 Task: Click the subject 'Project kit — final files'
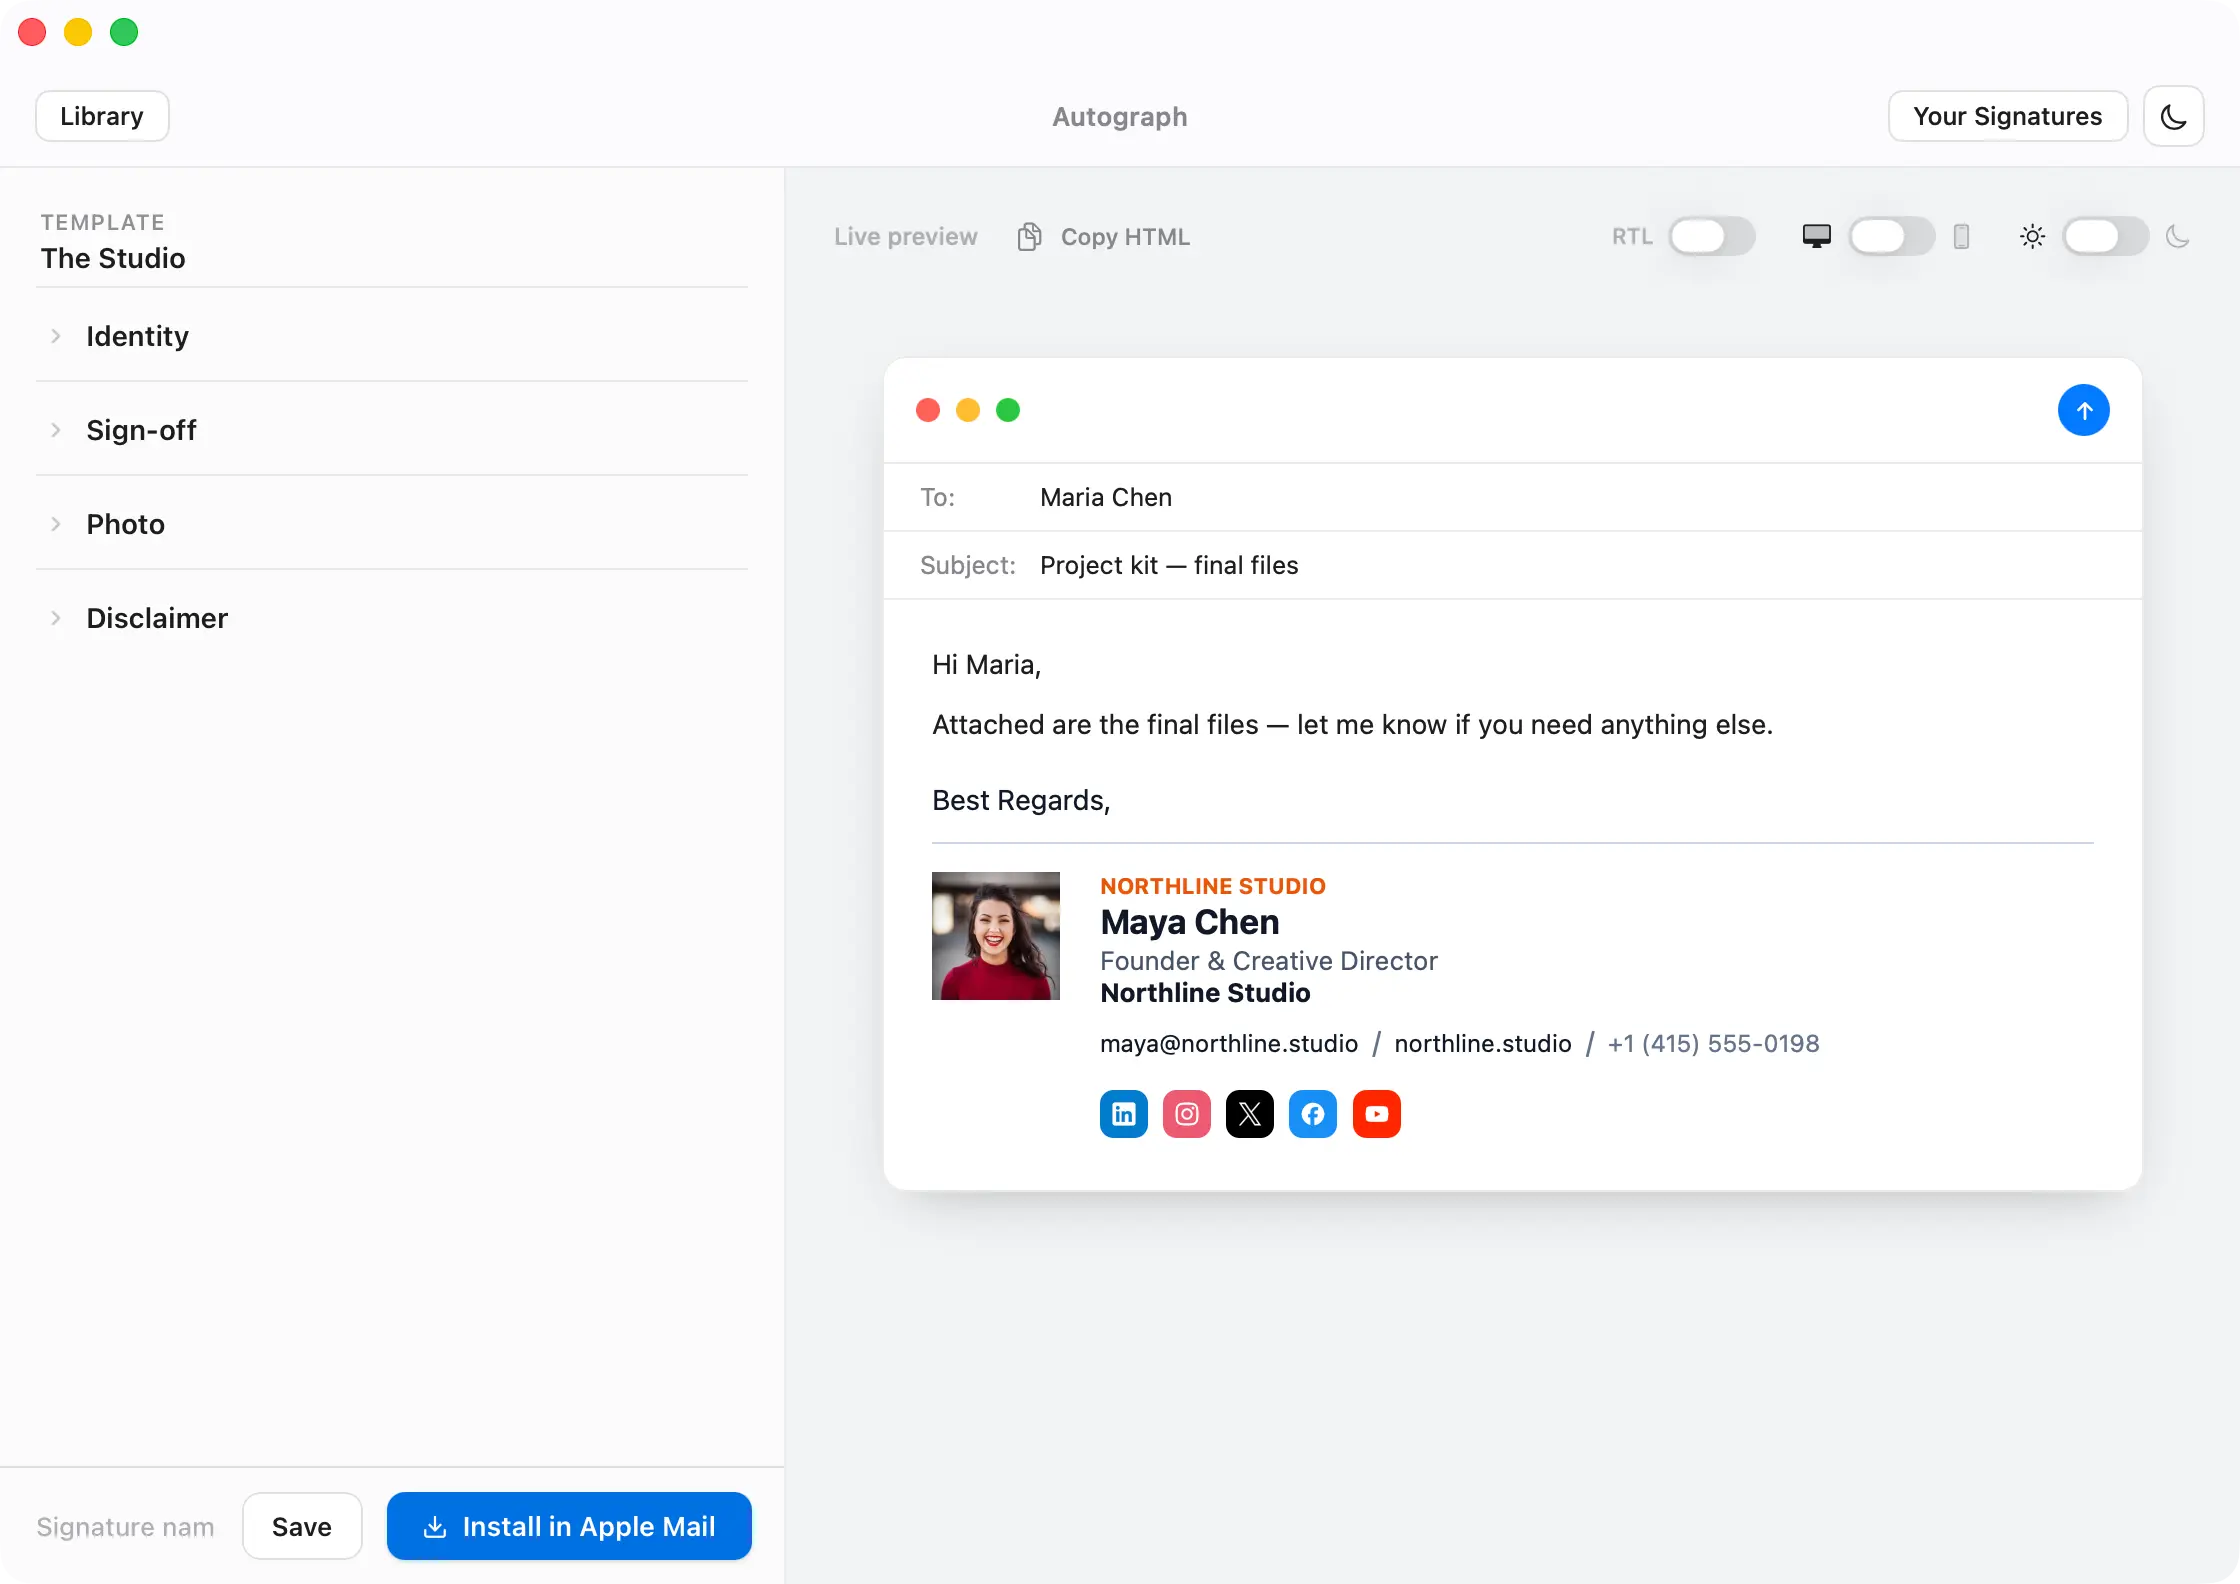1169,565
